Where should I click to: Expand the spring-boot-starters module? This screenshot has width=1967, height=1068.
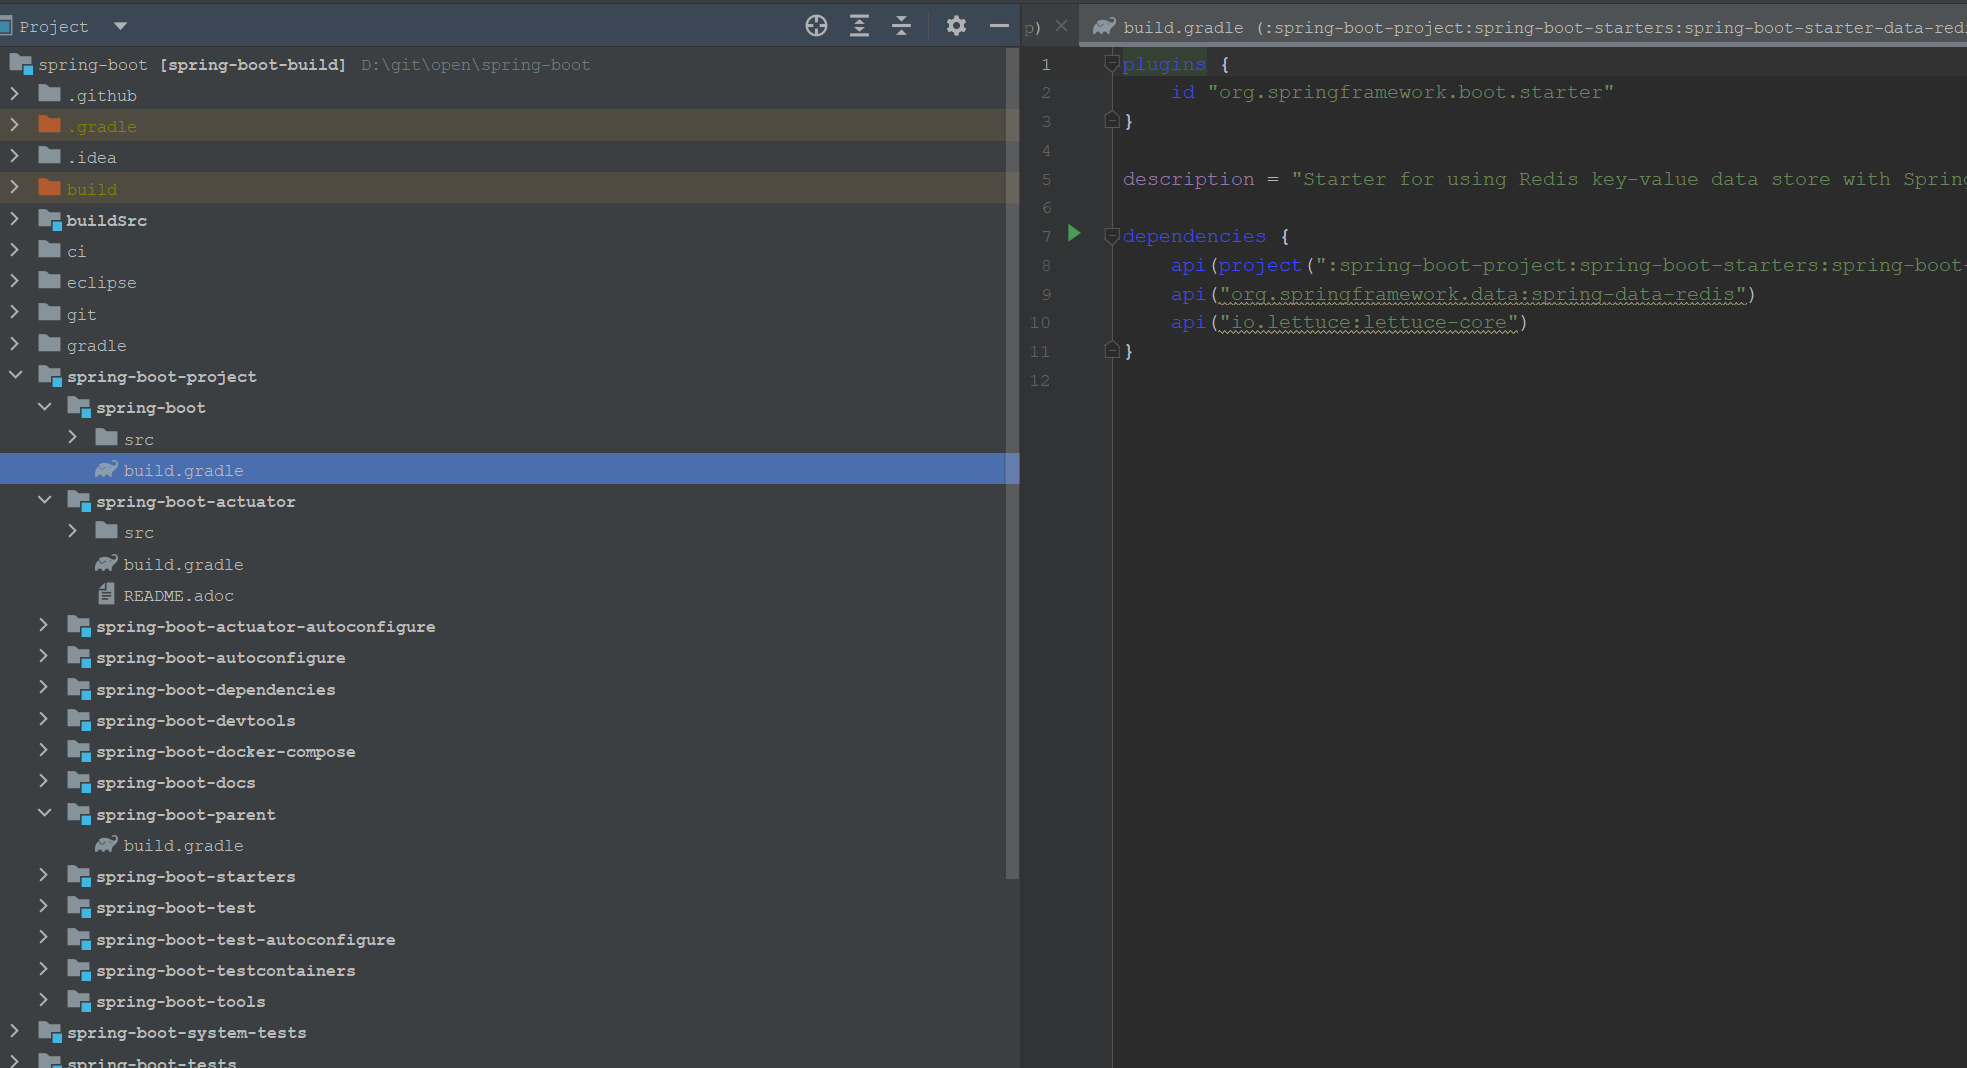pos(43,875)
